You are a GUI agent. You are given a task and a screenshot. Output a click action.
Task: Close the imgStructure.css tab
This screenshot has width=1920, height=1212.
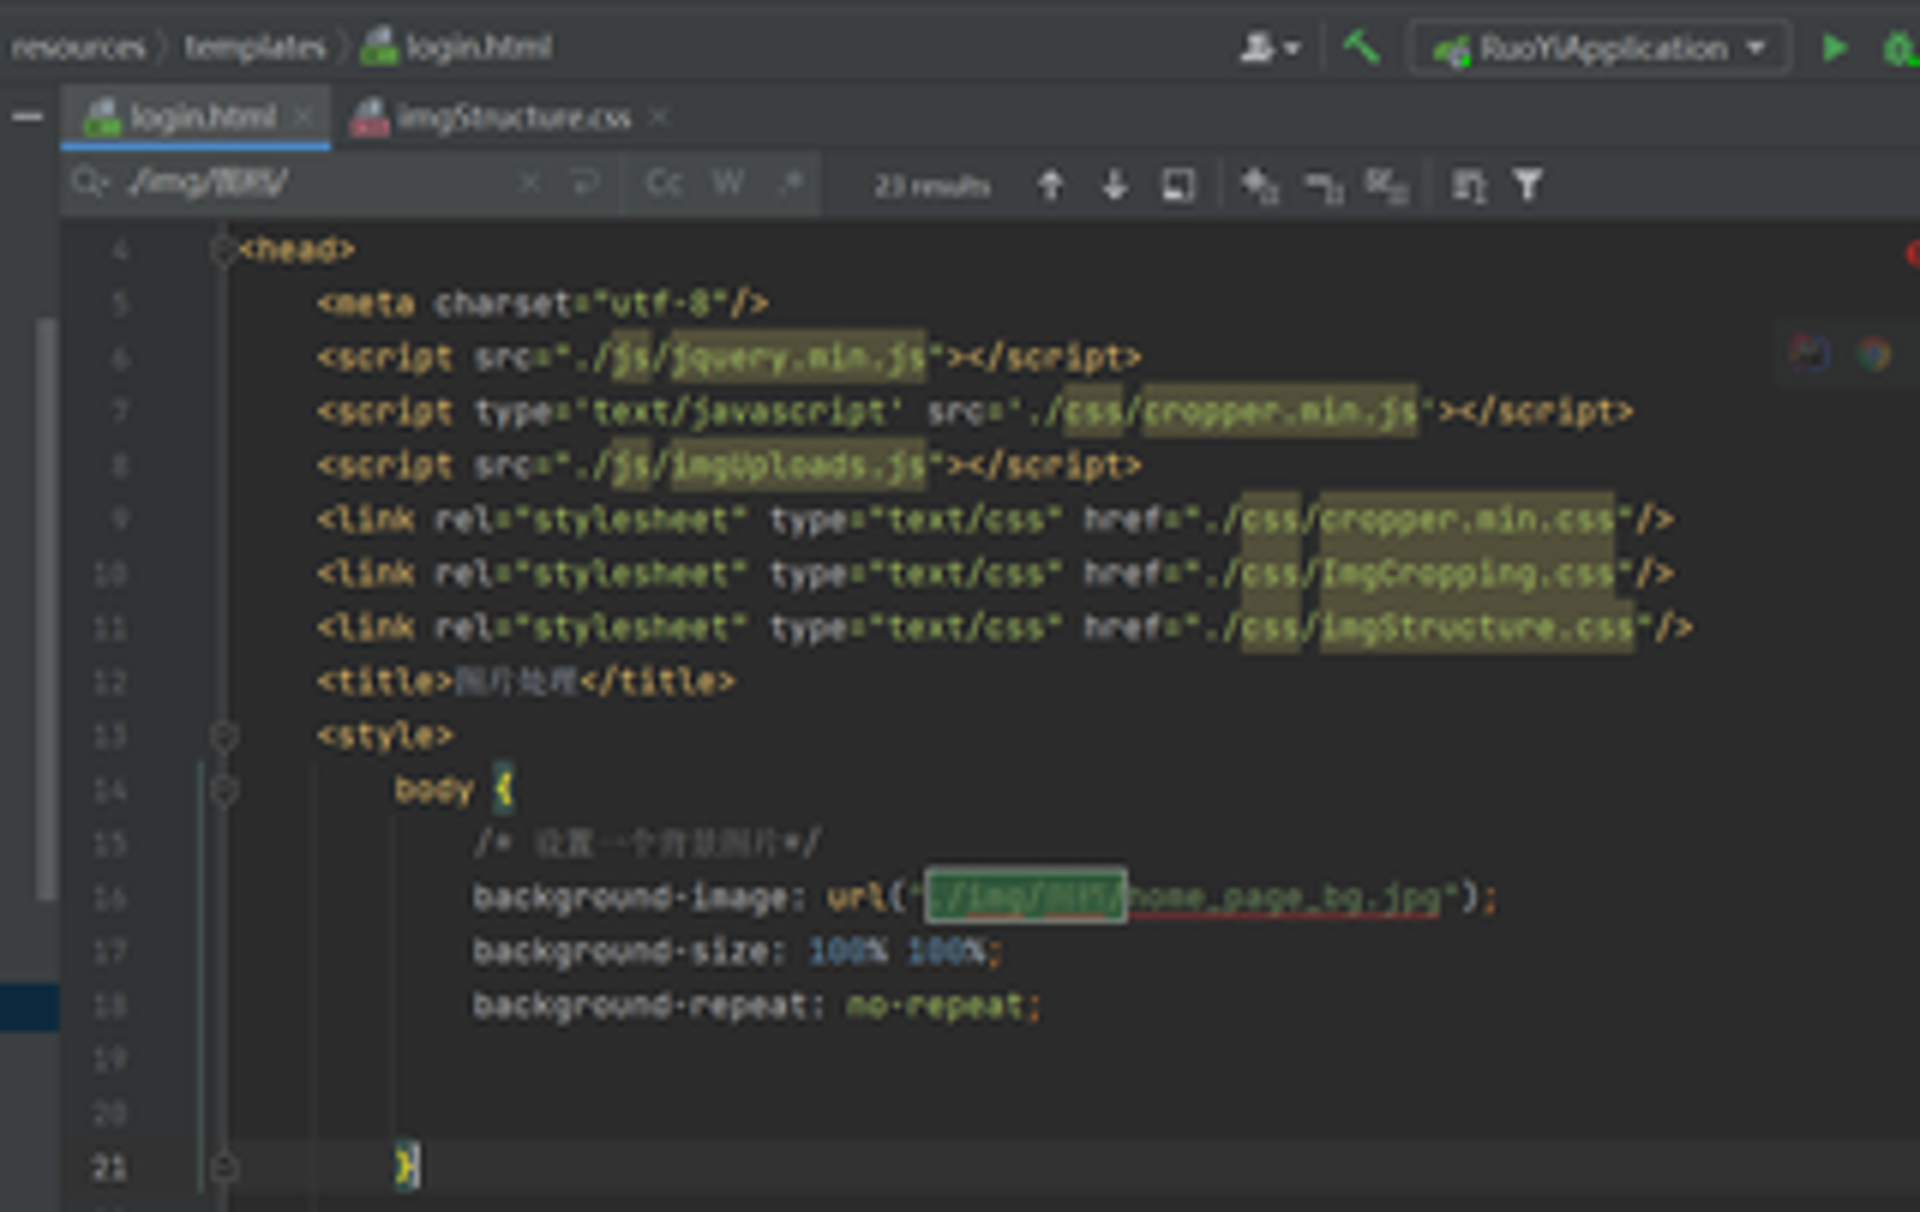point(658,117)
